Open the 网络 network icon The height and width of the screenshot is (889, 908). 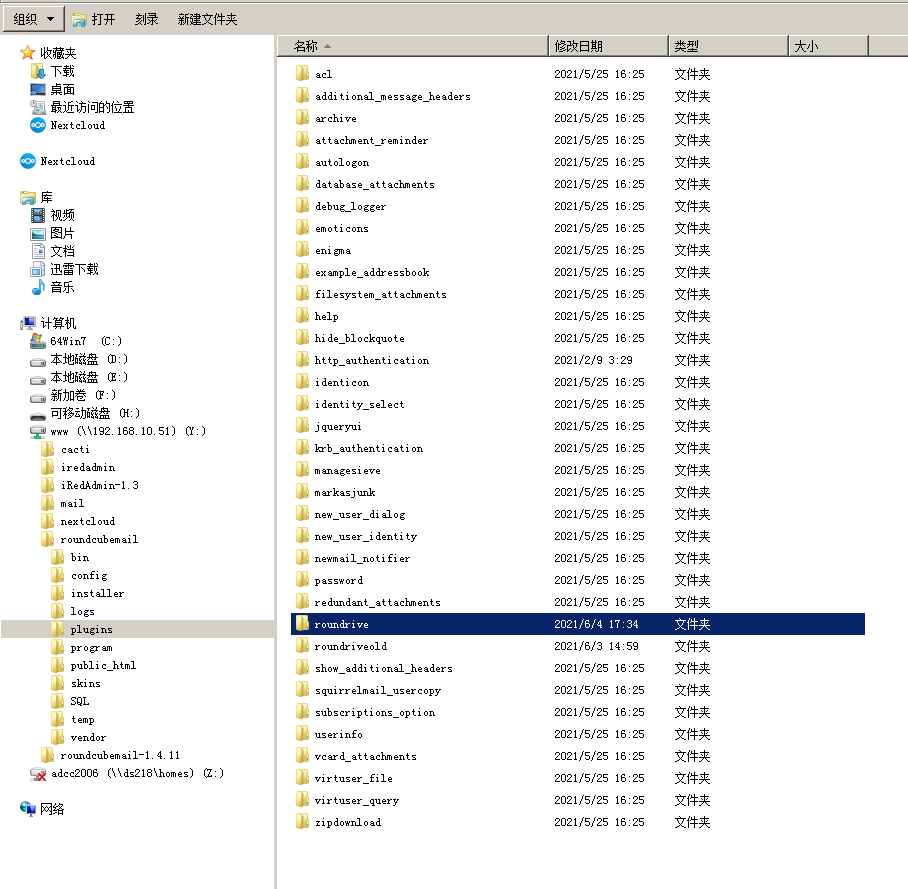(28, 809)
